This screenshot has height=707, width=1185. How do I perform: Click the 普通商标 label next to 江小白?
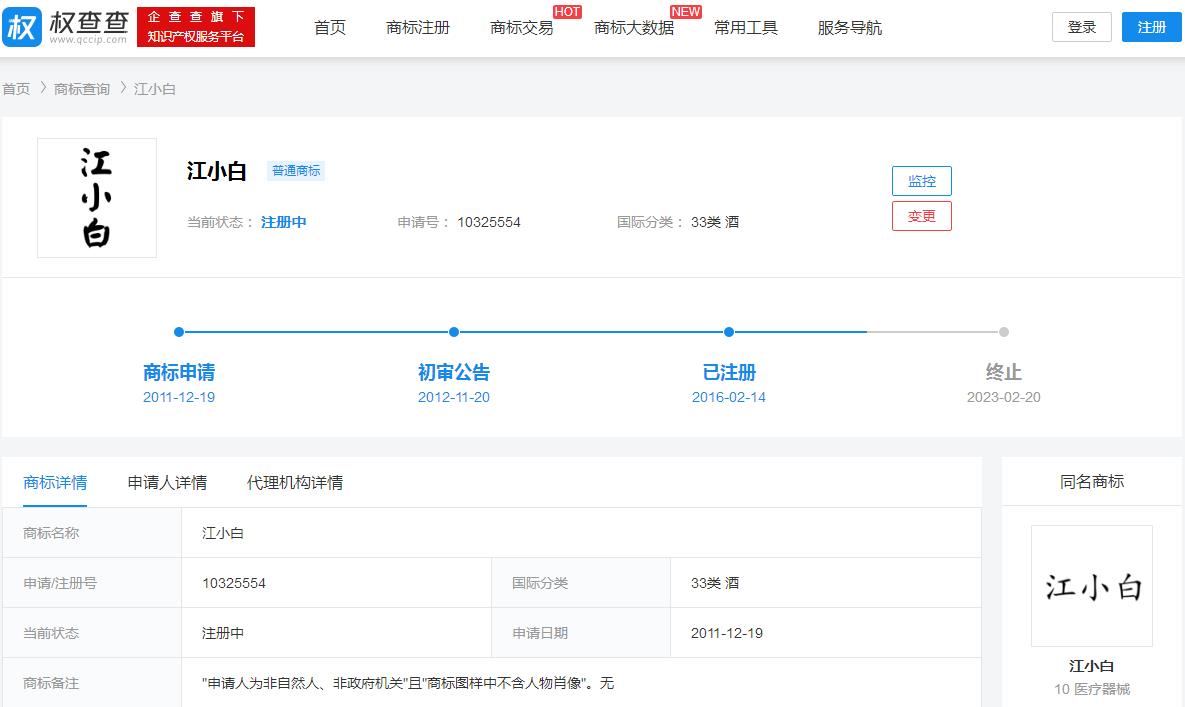tap(296, 171)
